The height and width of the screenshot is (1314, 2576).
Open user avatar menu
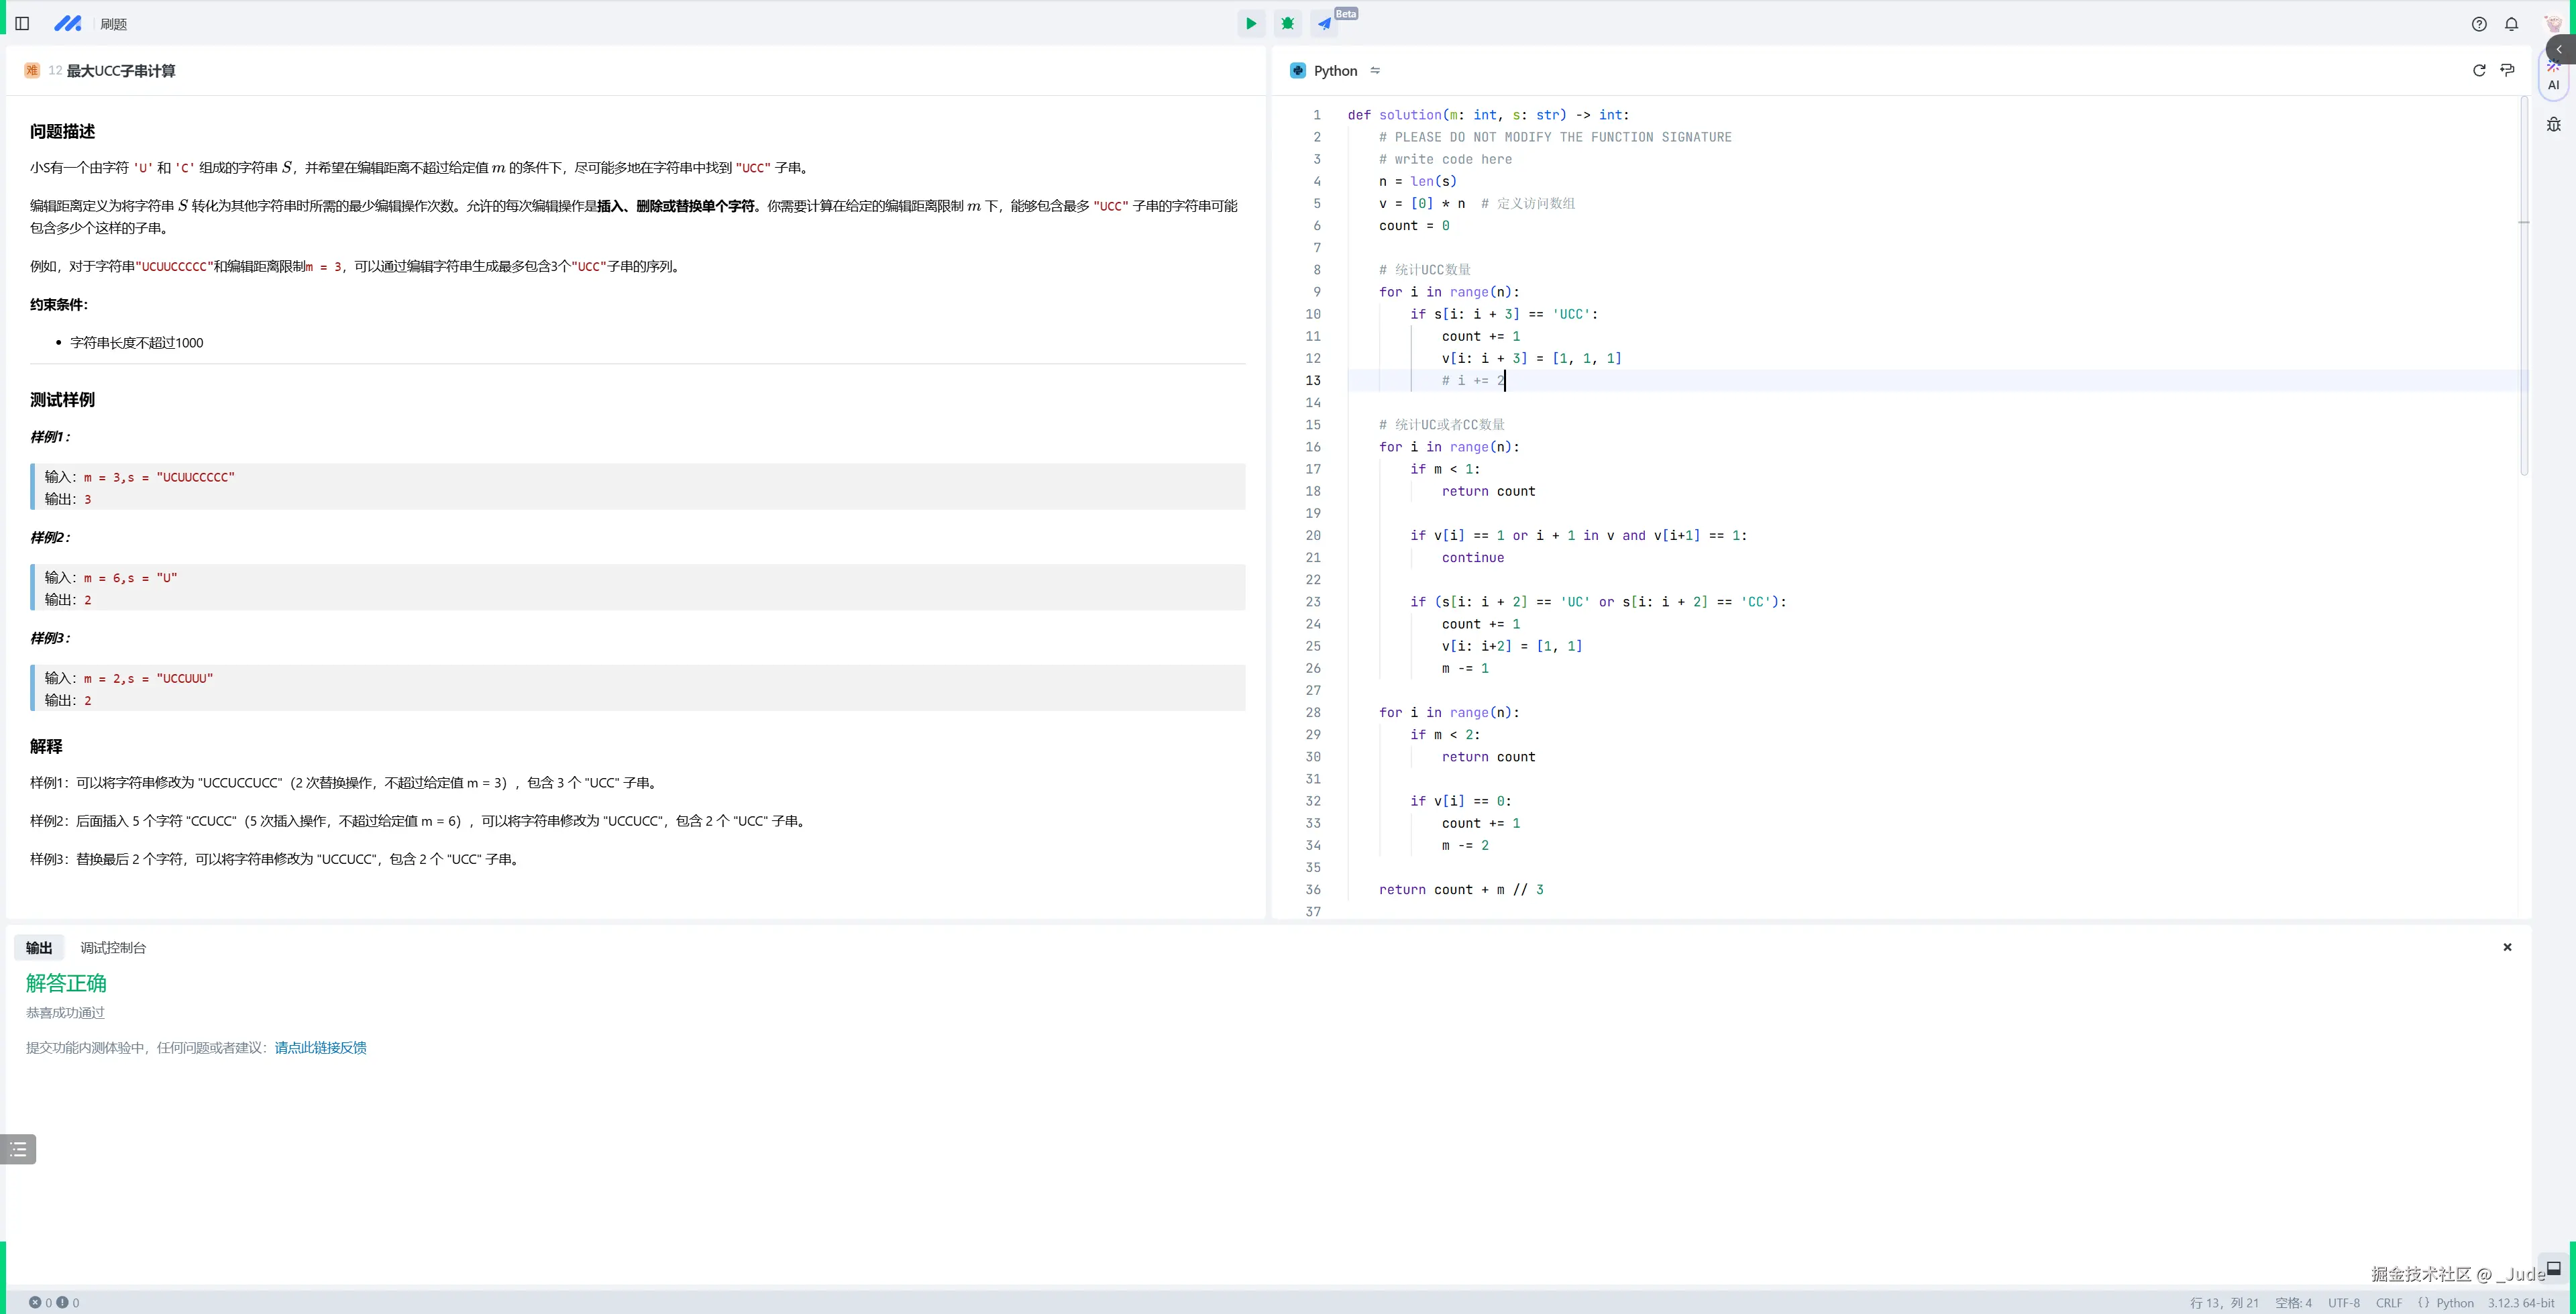(2553, 24)
